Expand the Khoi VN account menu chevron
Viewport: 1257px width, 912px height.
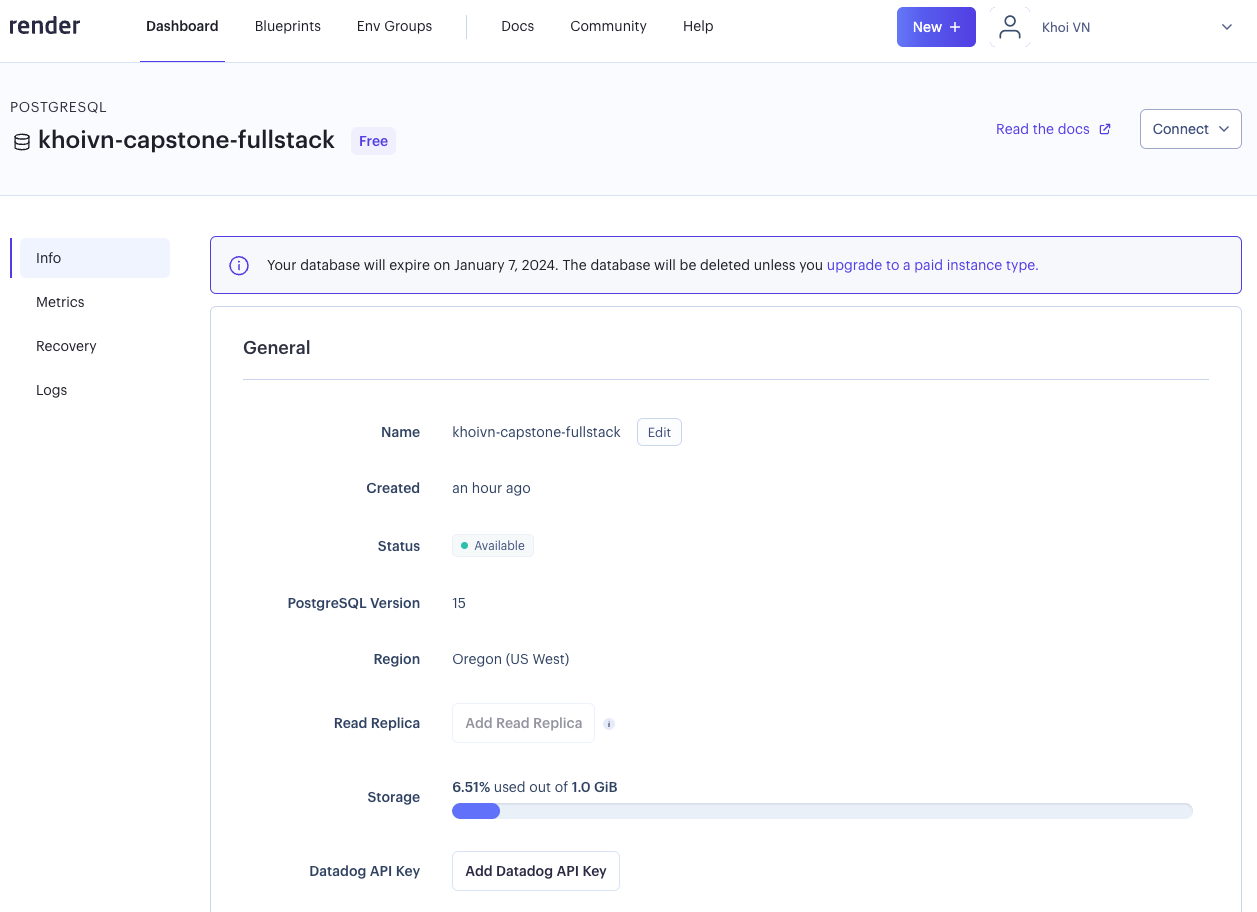(x=1227, y=27)
